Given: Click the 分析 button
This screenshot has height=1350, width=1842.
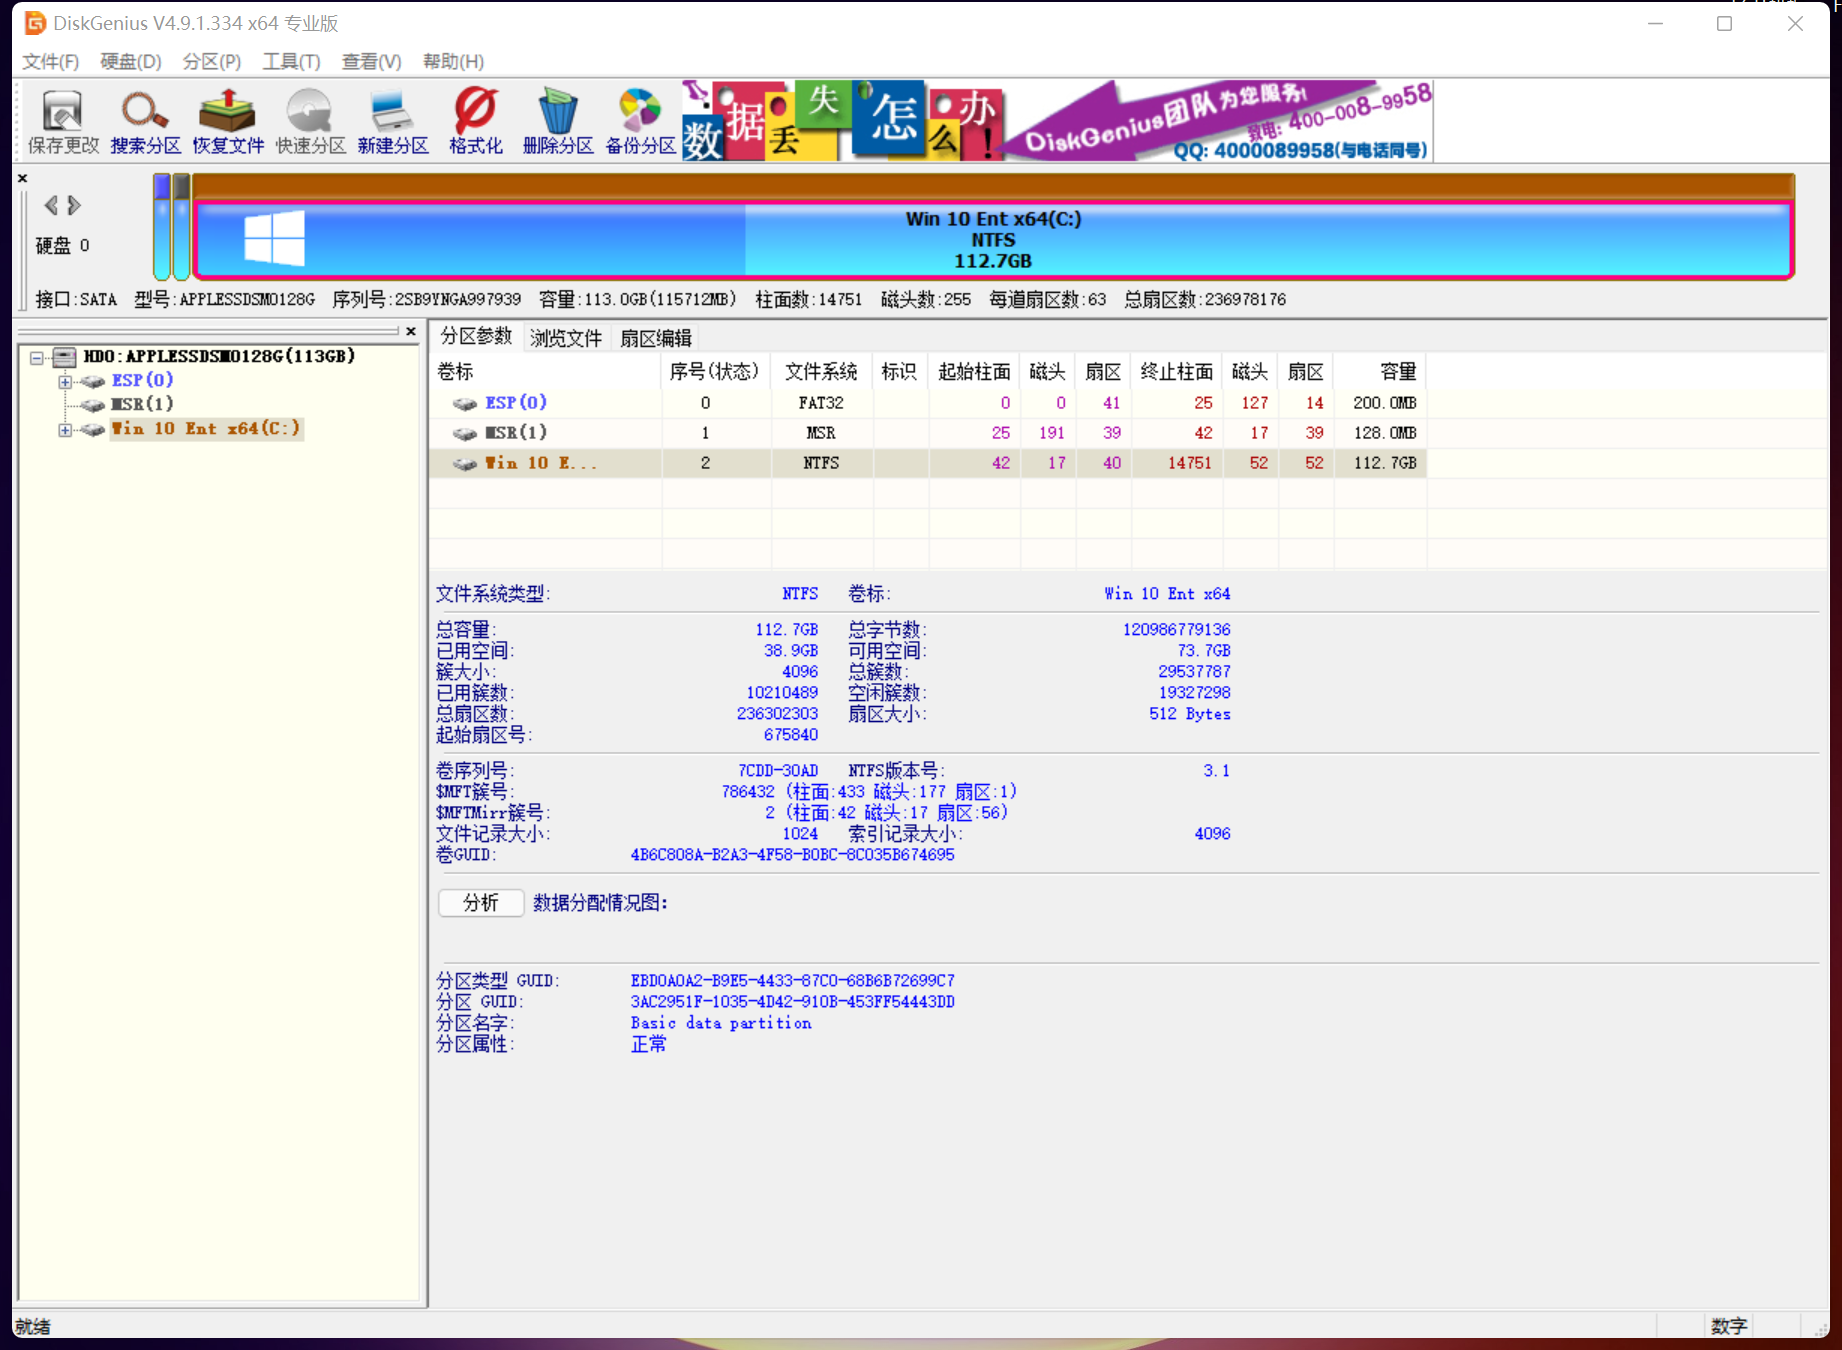Looking at the screenshot, I should (481, 903).
